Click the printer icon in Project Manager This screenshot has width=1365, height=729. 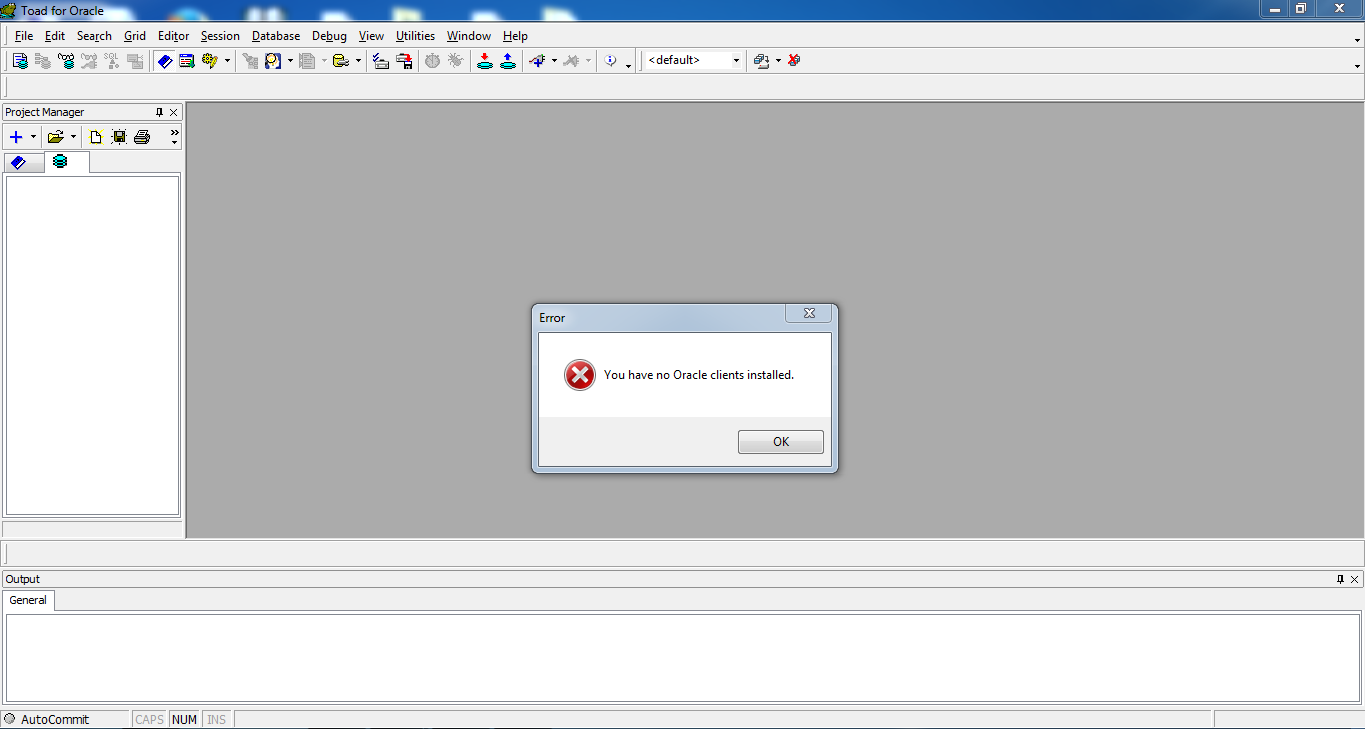click(x=142, y=137)
